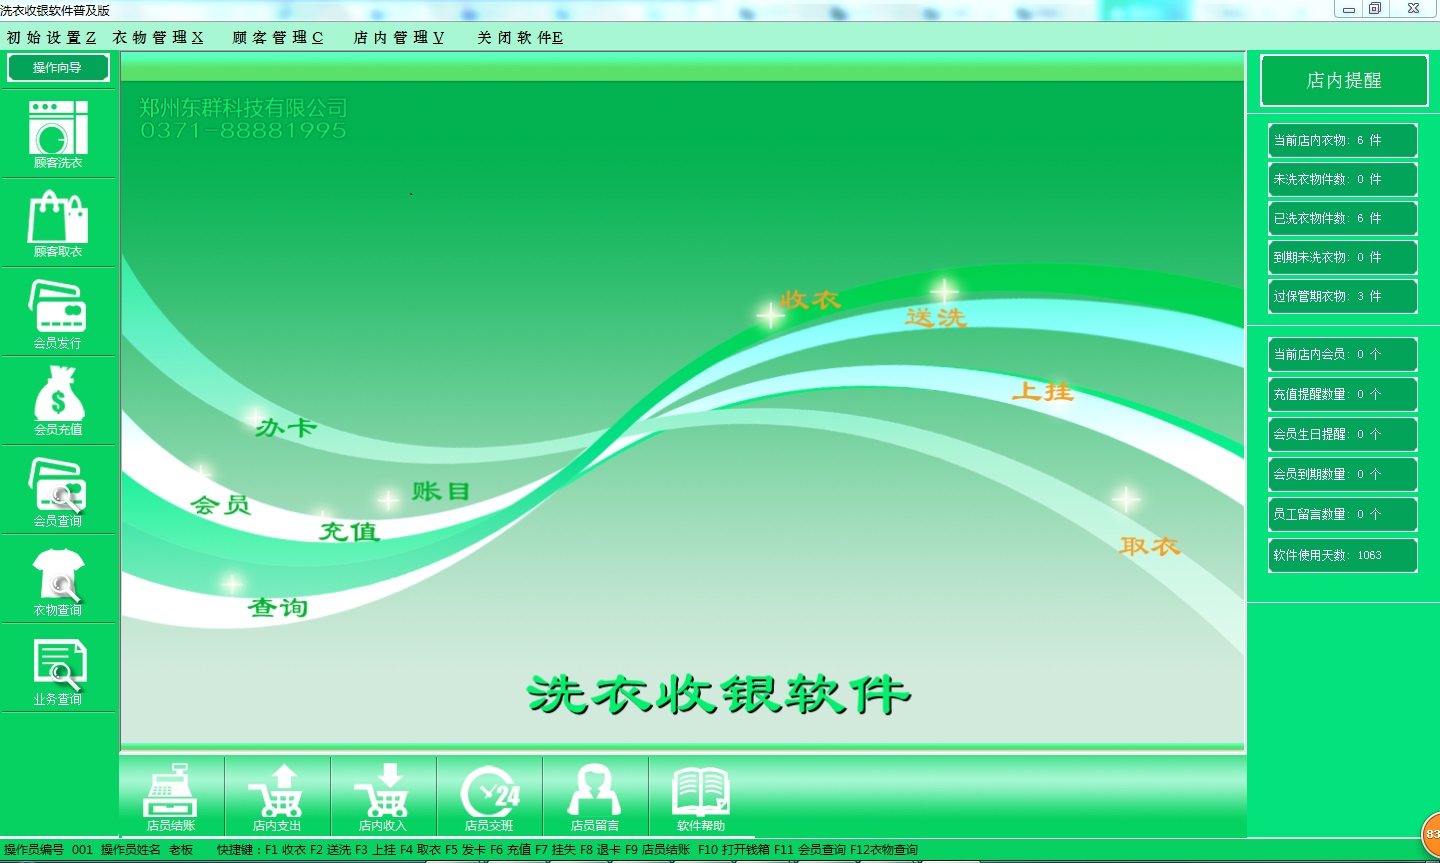
Task: Click the 软件使用天数 1063 button
Action: click(1343, 555)
